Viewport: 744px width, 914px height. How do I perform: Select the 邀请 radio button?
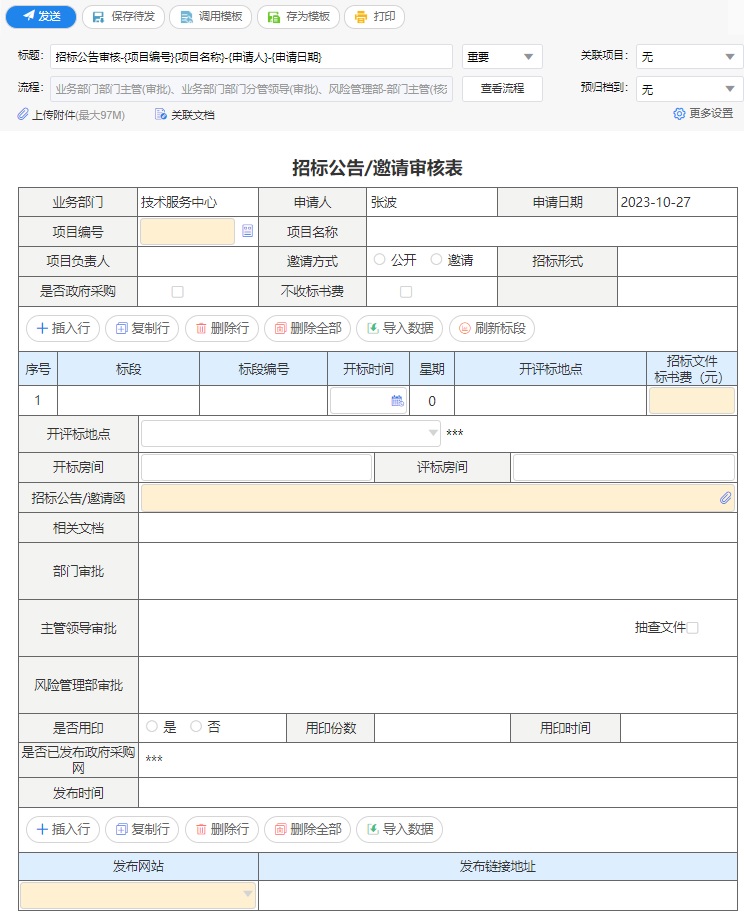click(x=436, y=259)
